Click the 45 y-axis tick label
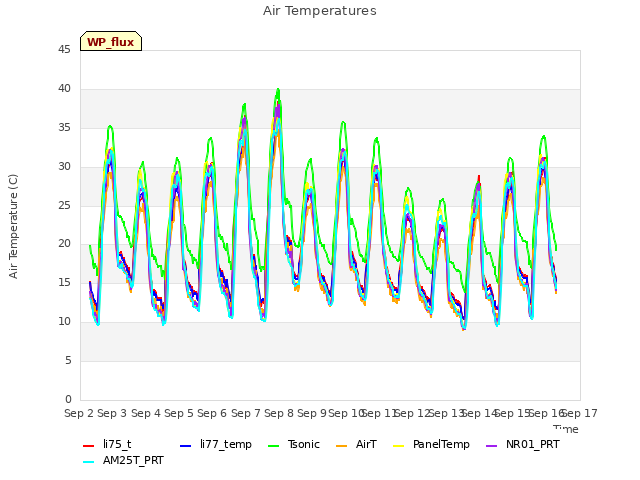This screenshot has height=480, width=640. (64, 49)
